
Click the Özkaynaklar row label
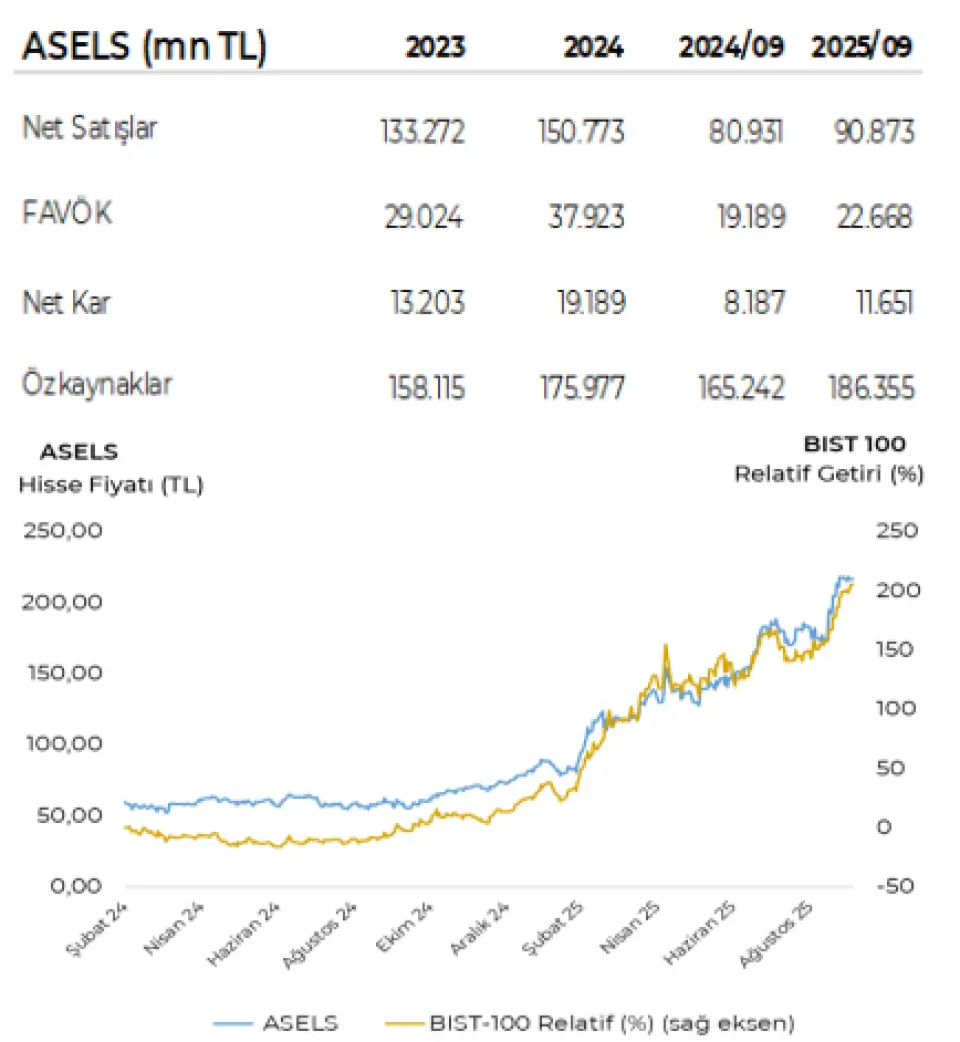tap(97, 385)
